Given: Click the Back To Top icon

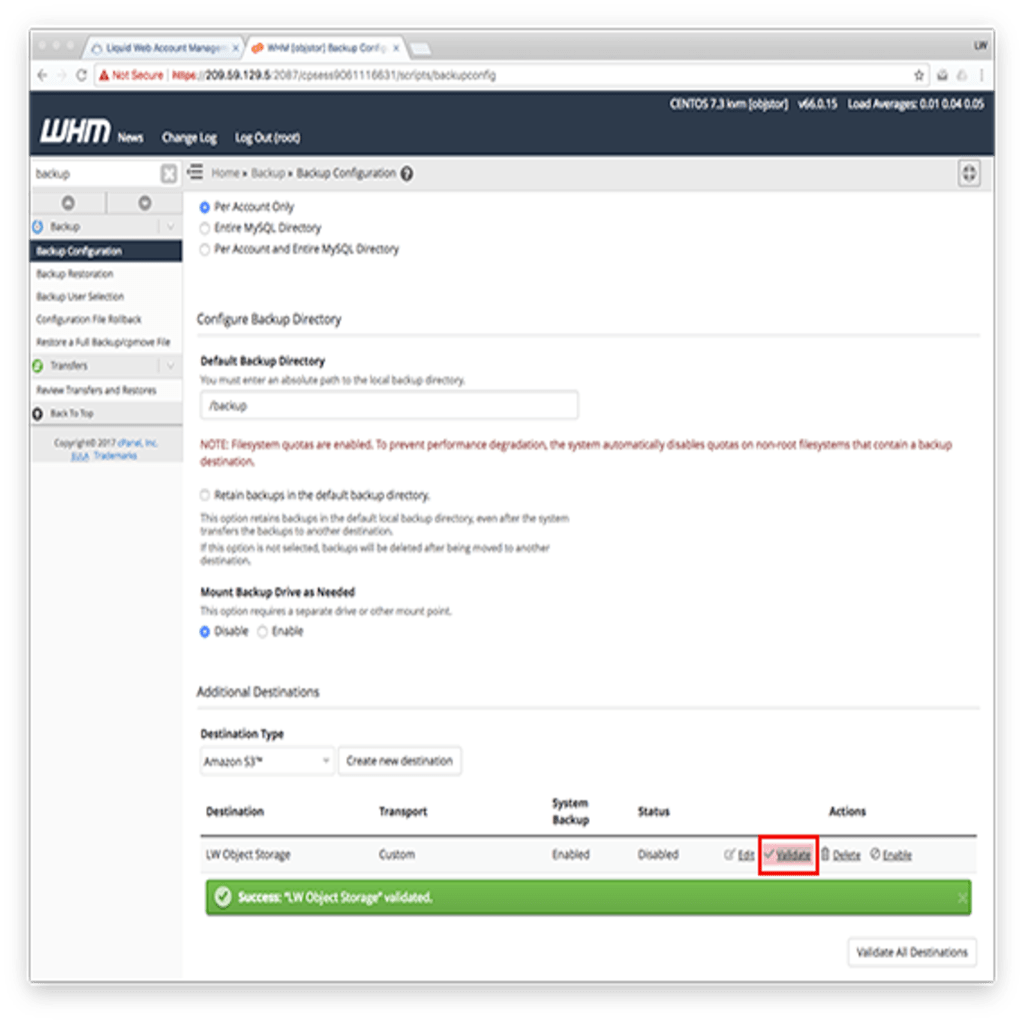Looking at the screenshot, I should point(38,413).
